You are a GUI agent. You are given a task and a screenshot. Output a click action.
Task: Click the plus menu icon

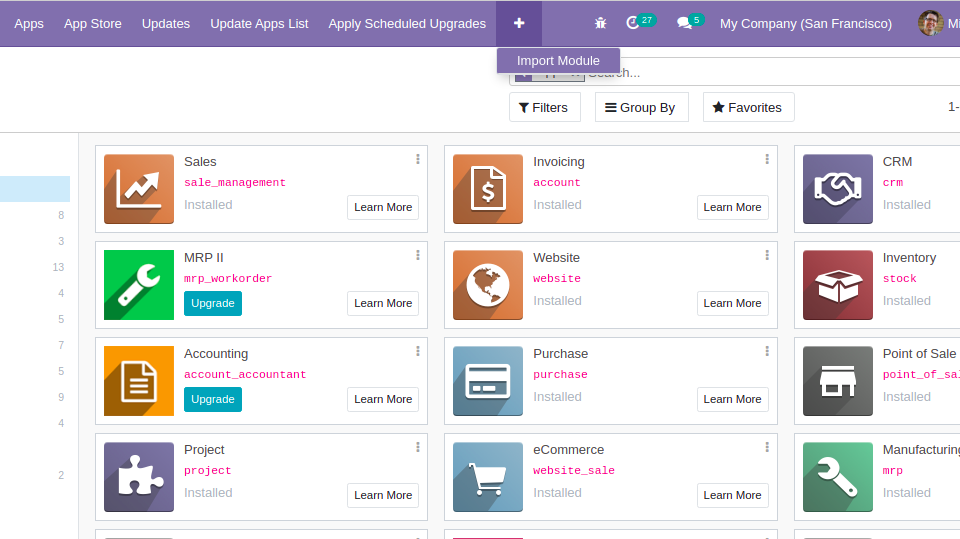519,23
